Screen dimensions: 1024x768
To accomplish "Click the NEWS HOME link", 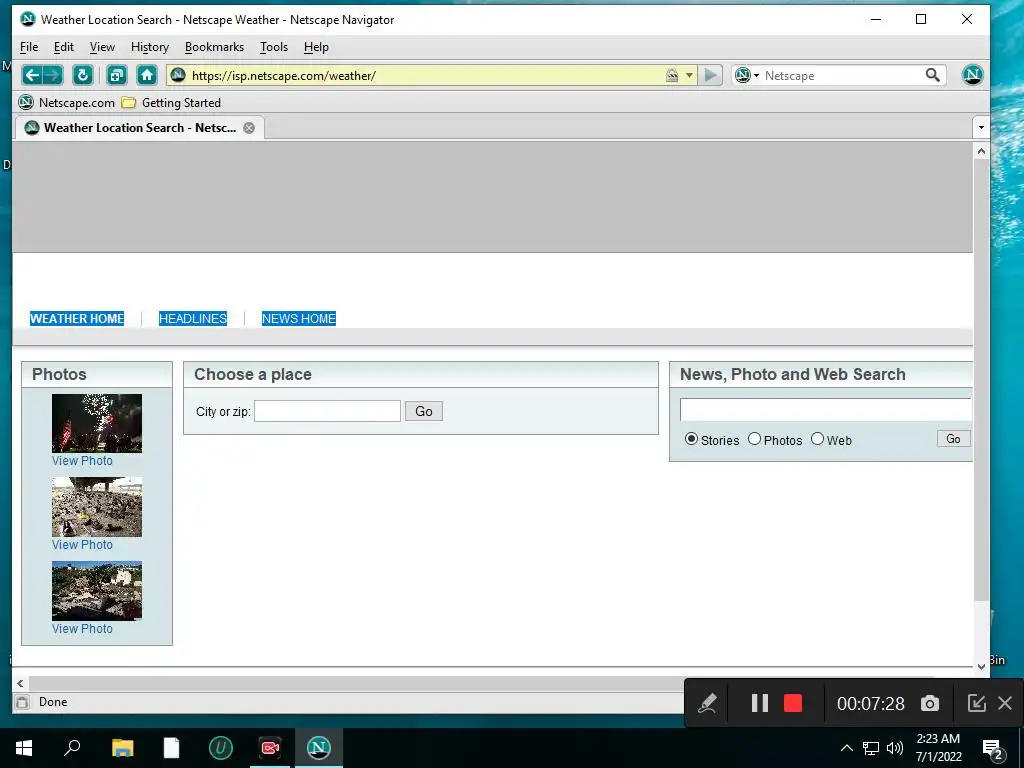I will click(298, 319).
